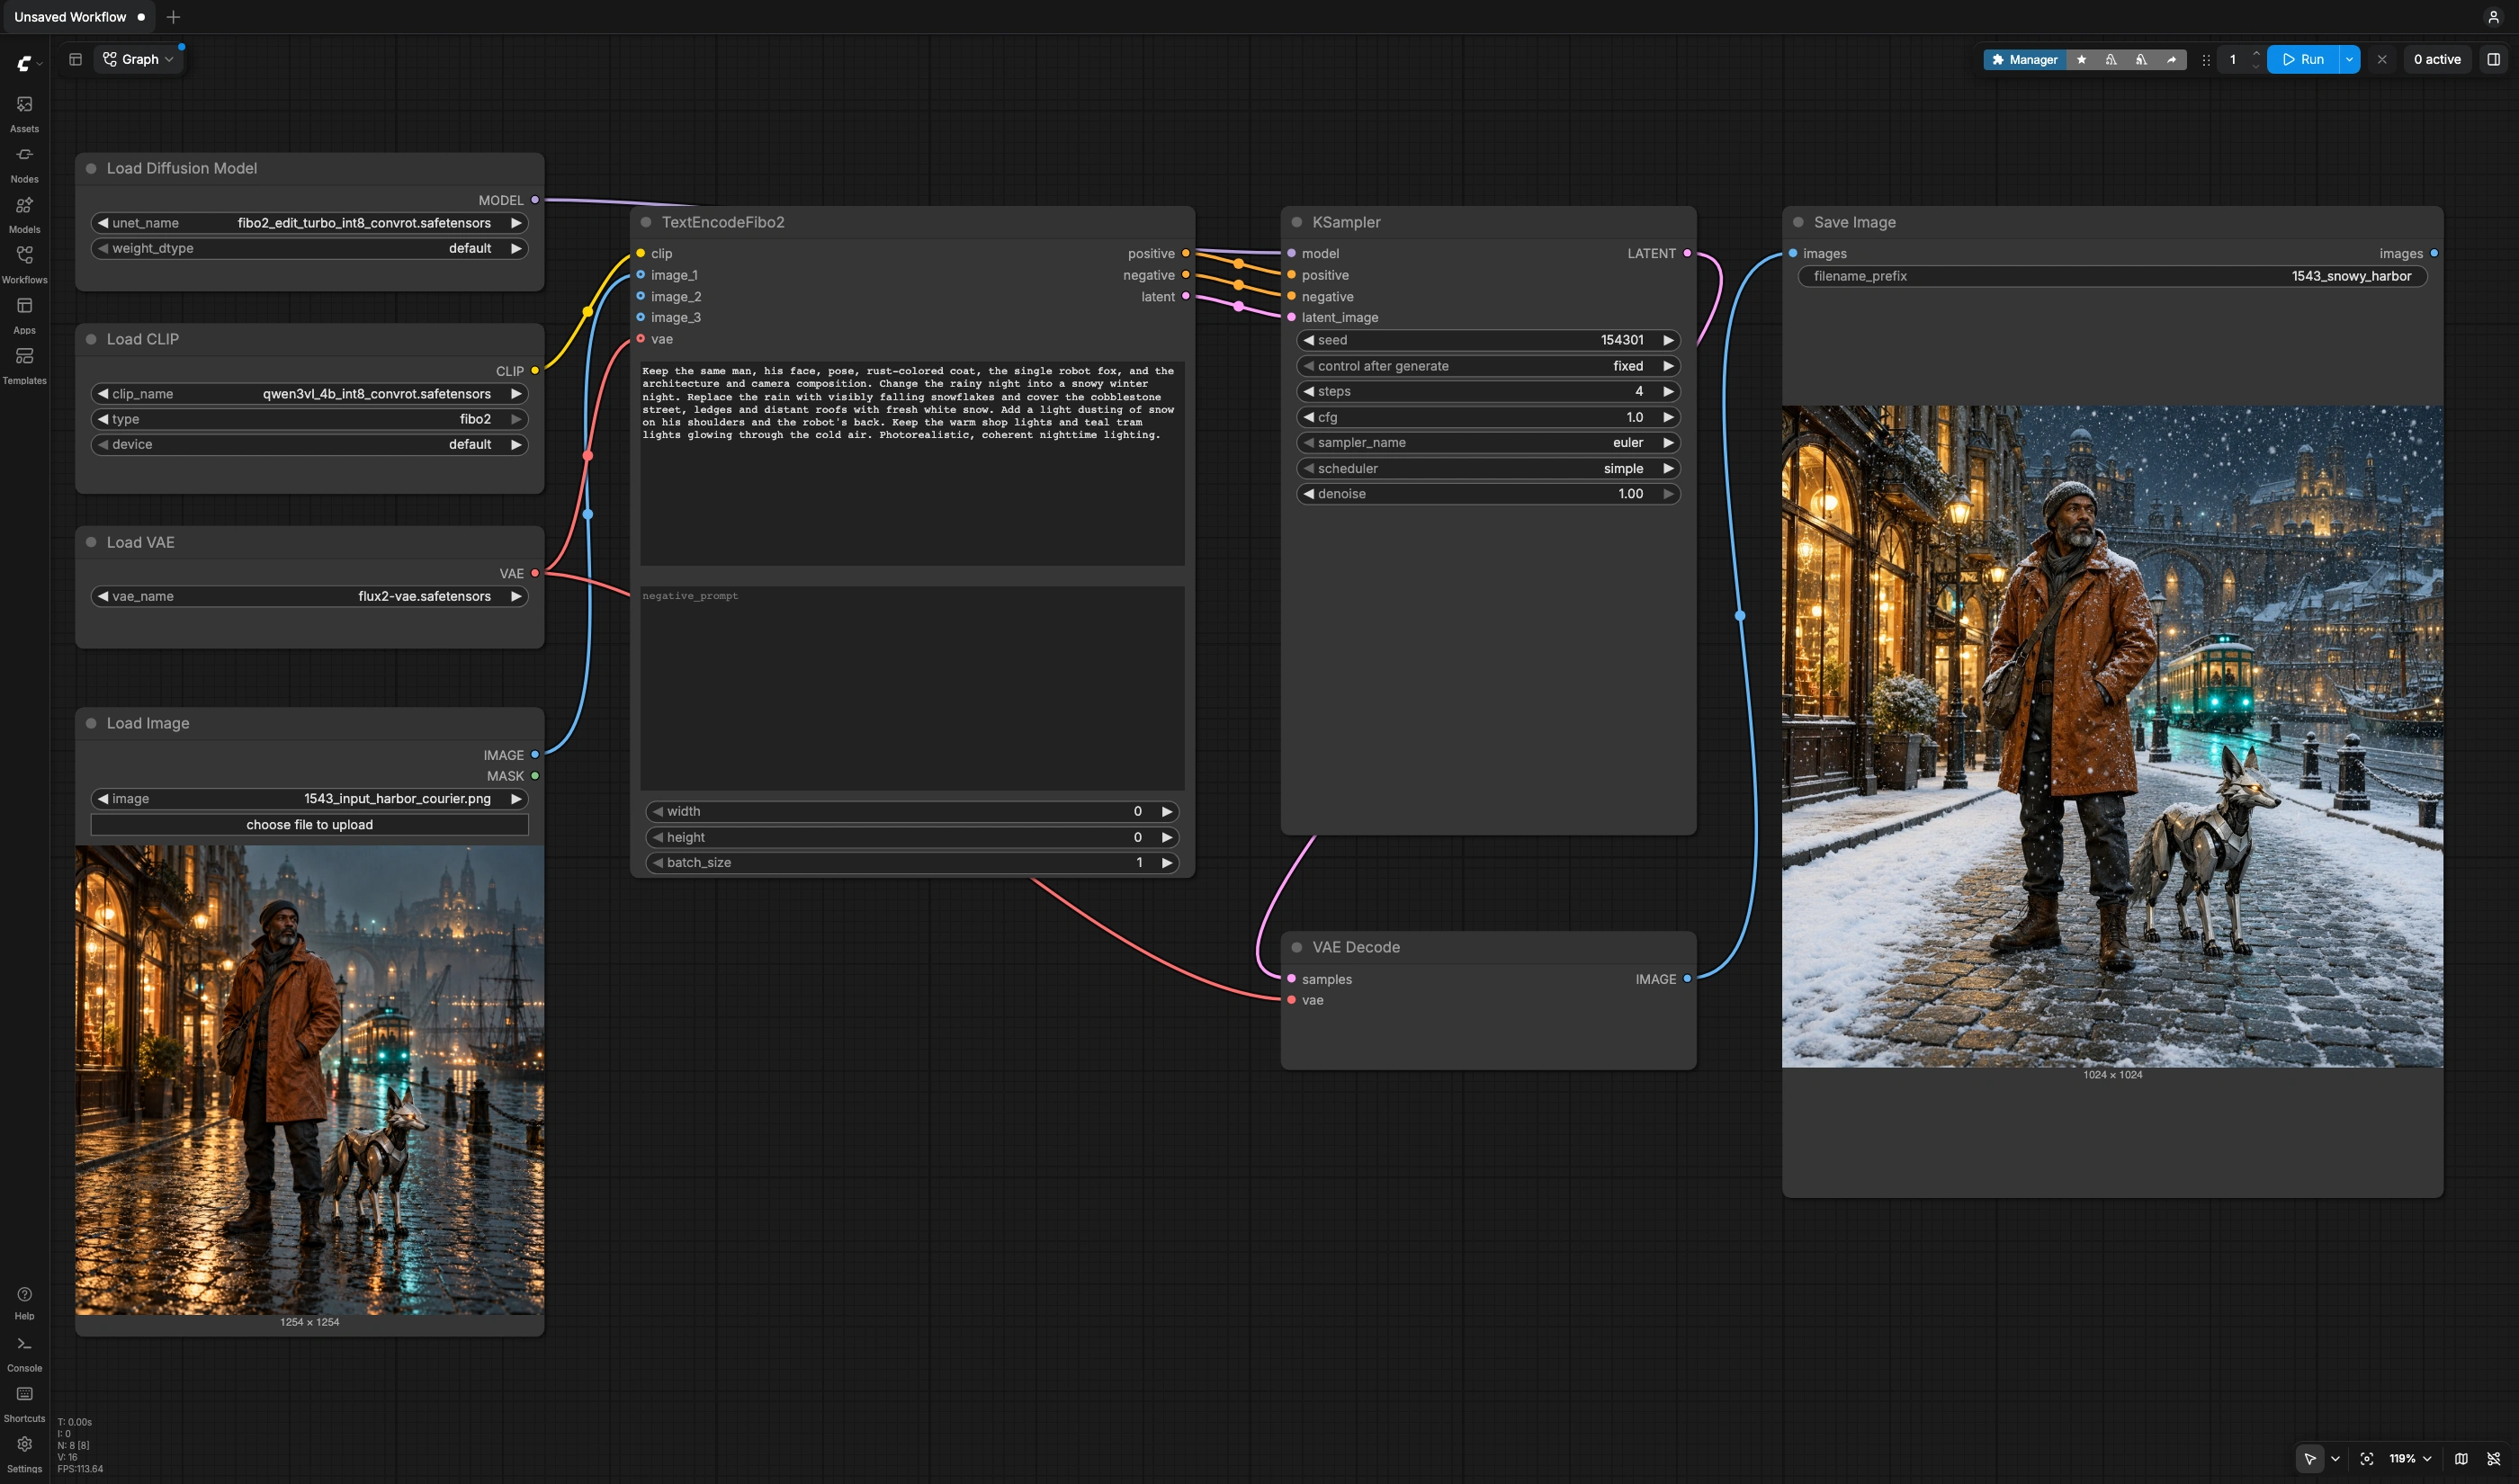The image size is (2519, 1484).
Task: Click choose file to upload
Action: [x=309, y=825]
